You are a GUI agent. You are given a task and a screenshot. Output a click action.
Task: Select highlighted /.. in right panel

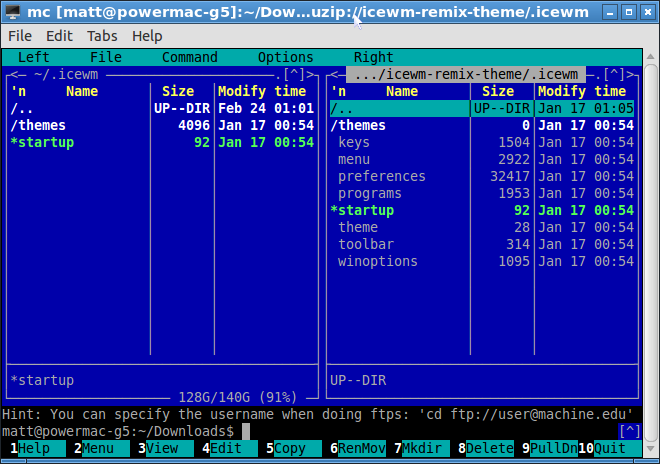click(482, 109)
